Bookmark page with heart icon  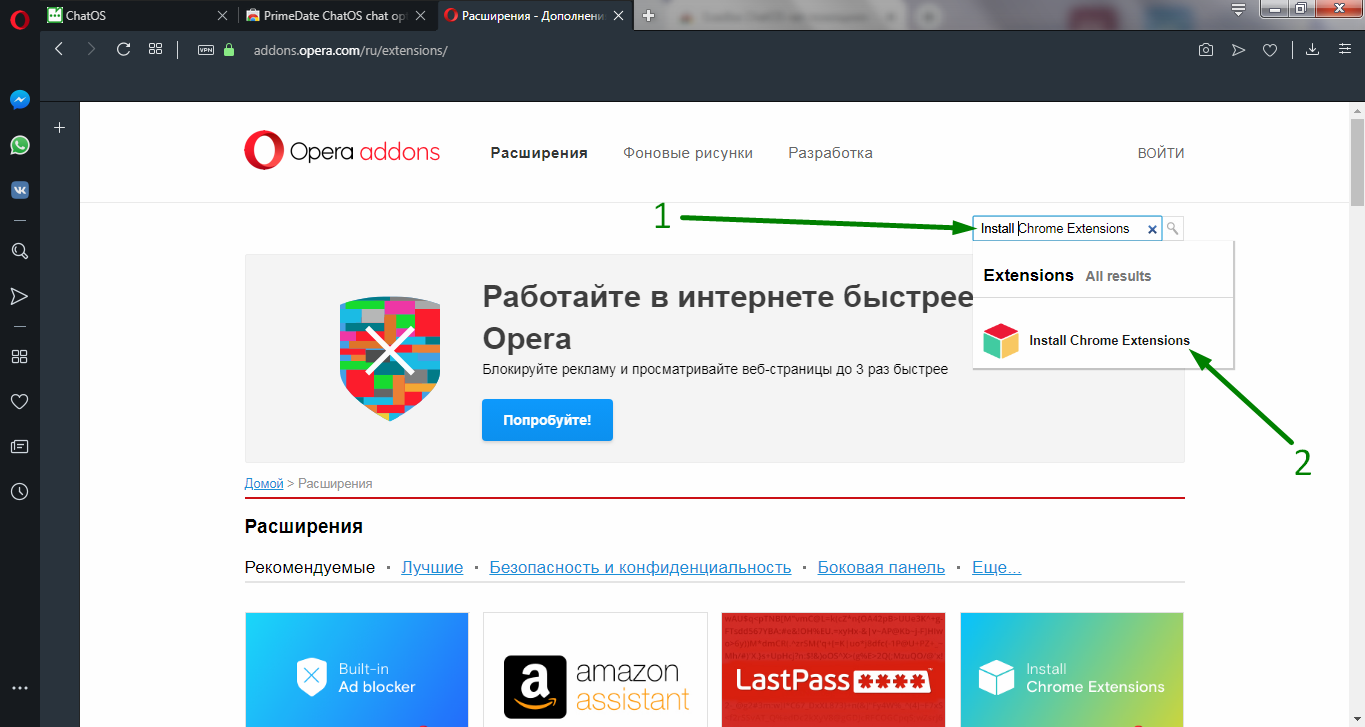(x=1269, y=50)
